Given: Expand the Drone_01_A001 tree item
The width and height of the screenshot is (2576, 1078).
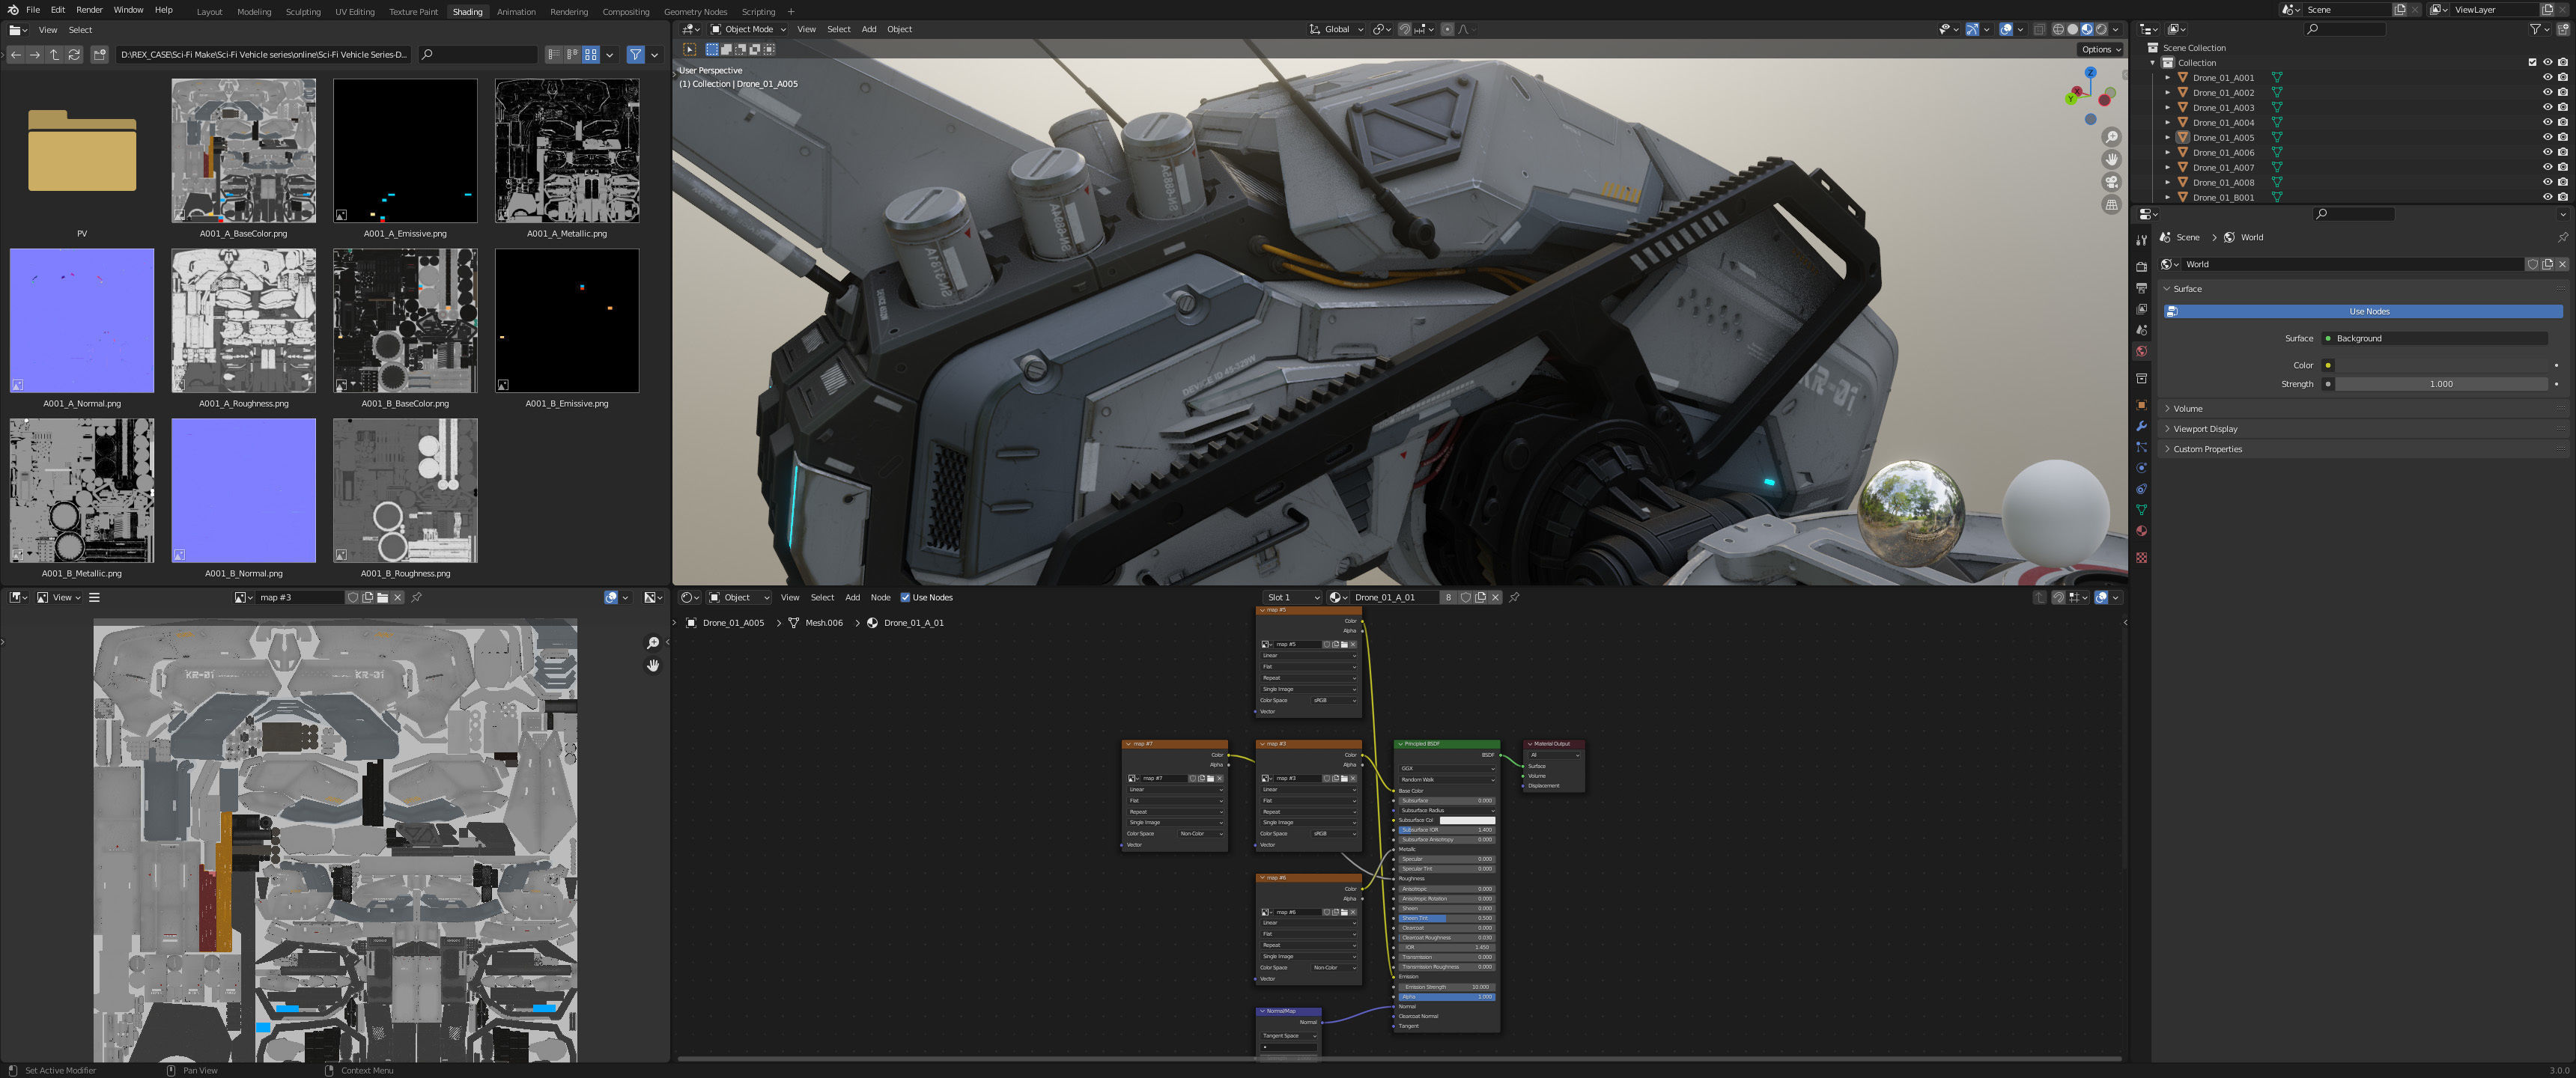Looking at the screenshot, I should click(x=2167, y=78).
